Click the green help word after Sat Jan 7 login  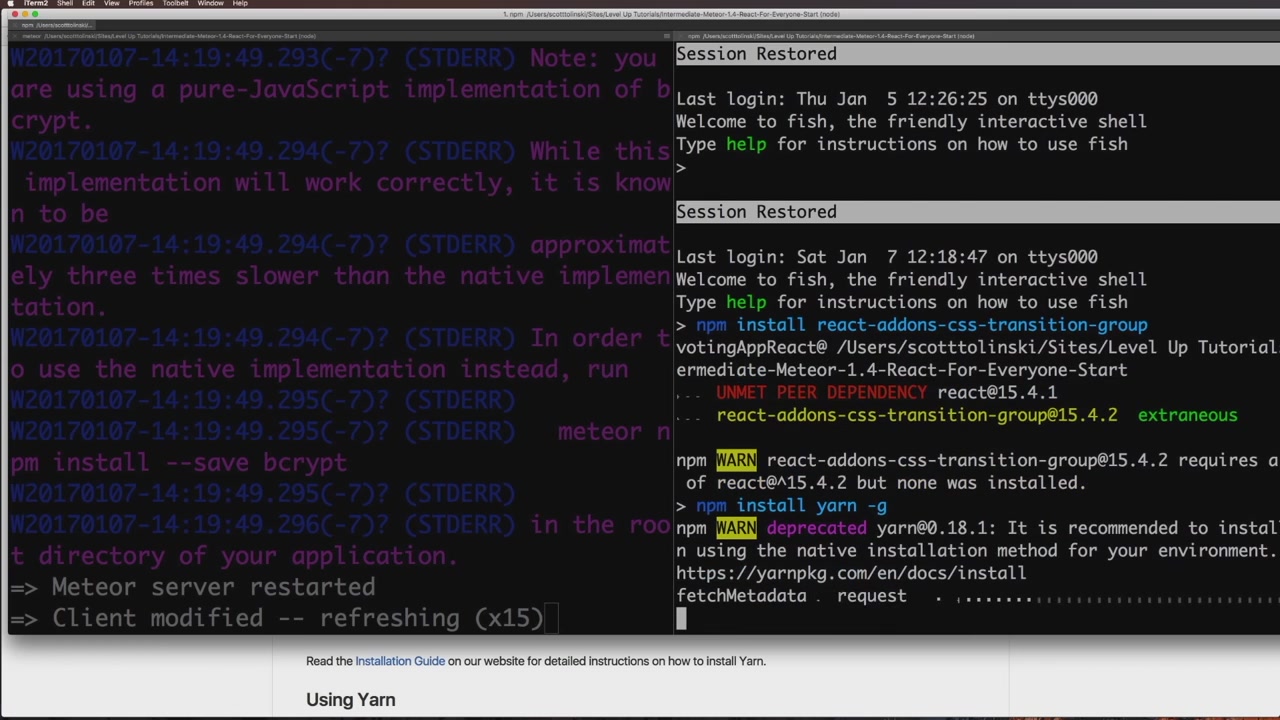pos(746,302)
